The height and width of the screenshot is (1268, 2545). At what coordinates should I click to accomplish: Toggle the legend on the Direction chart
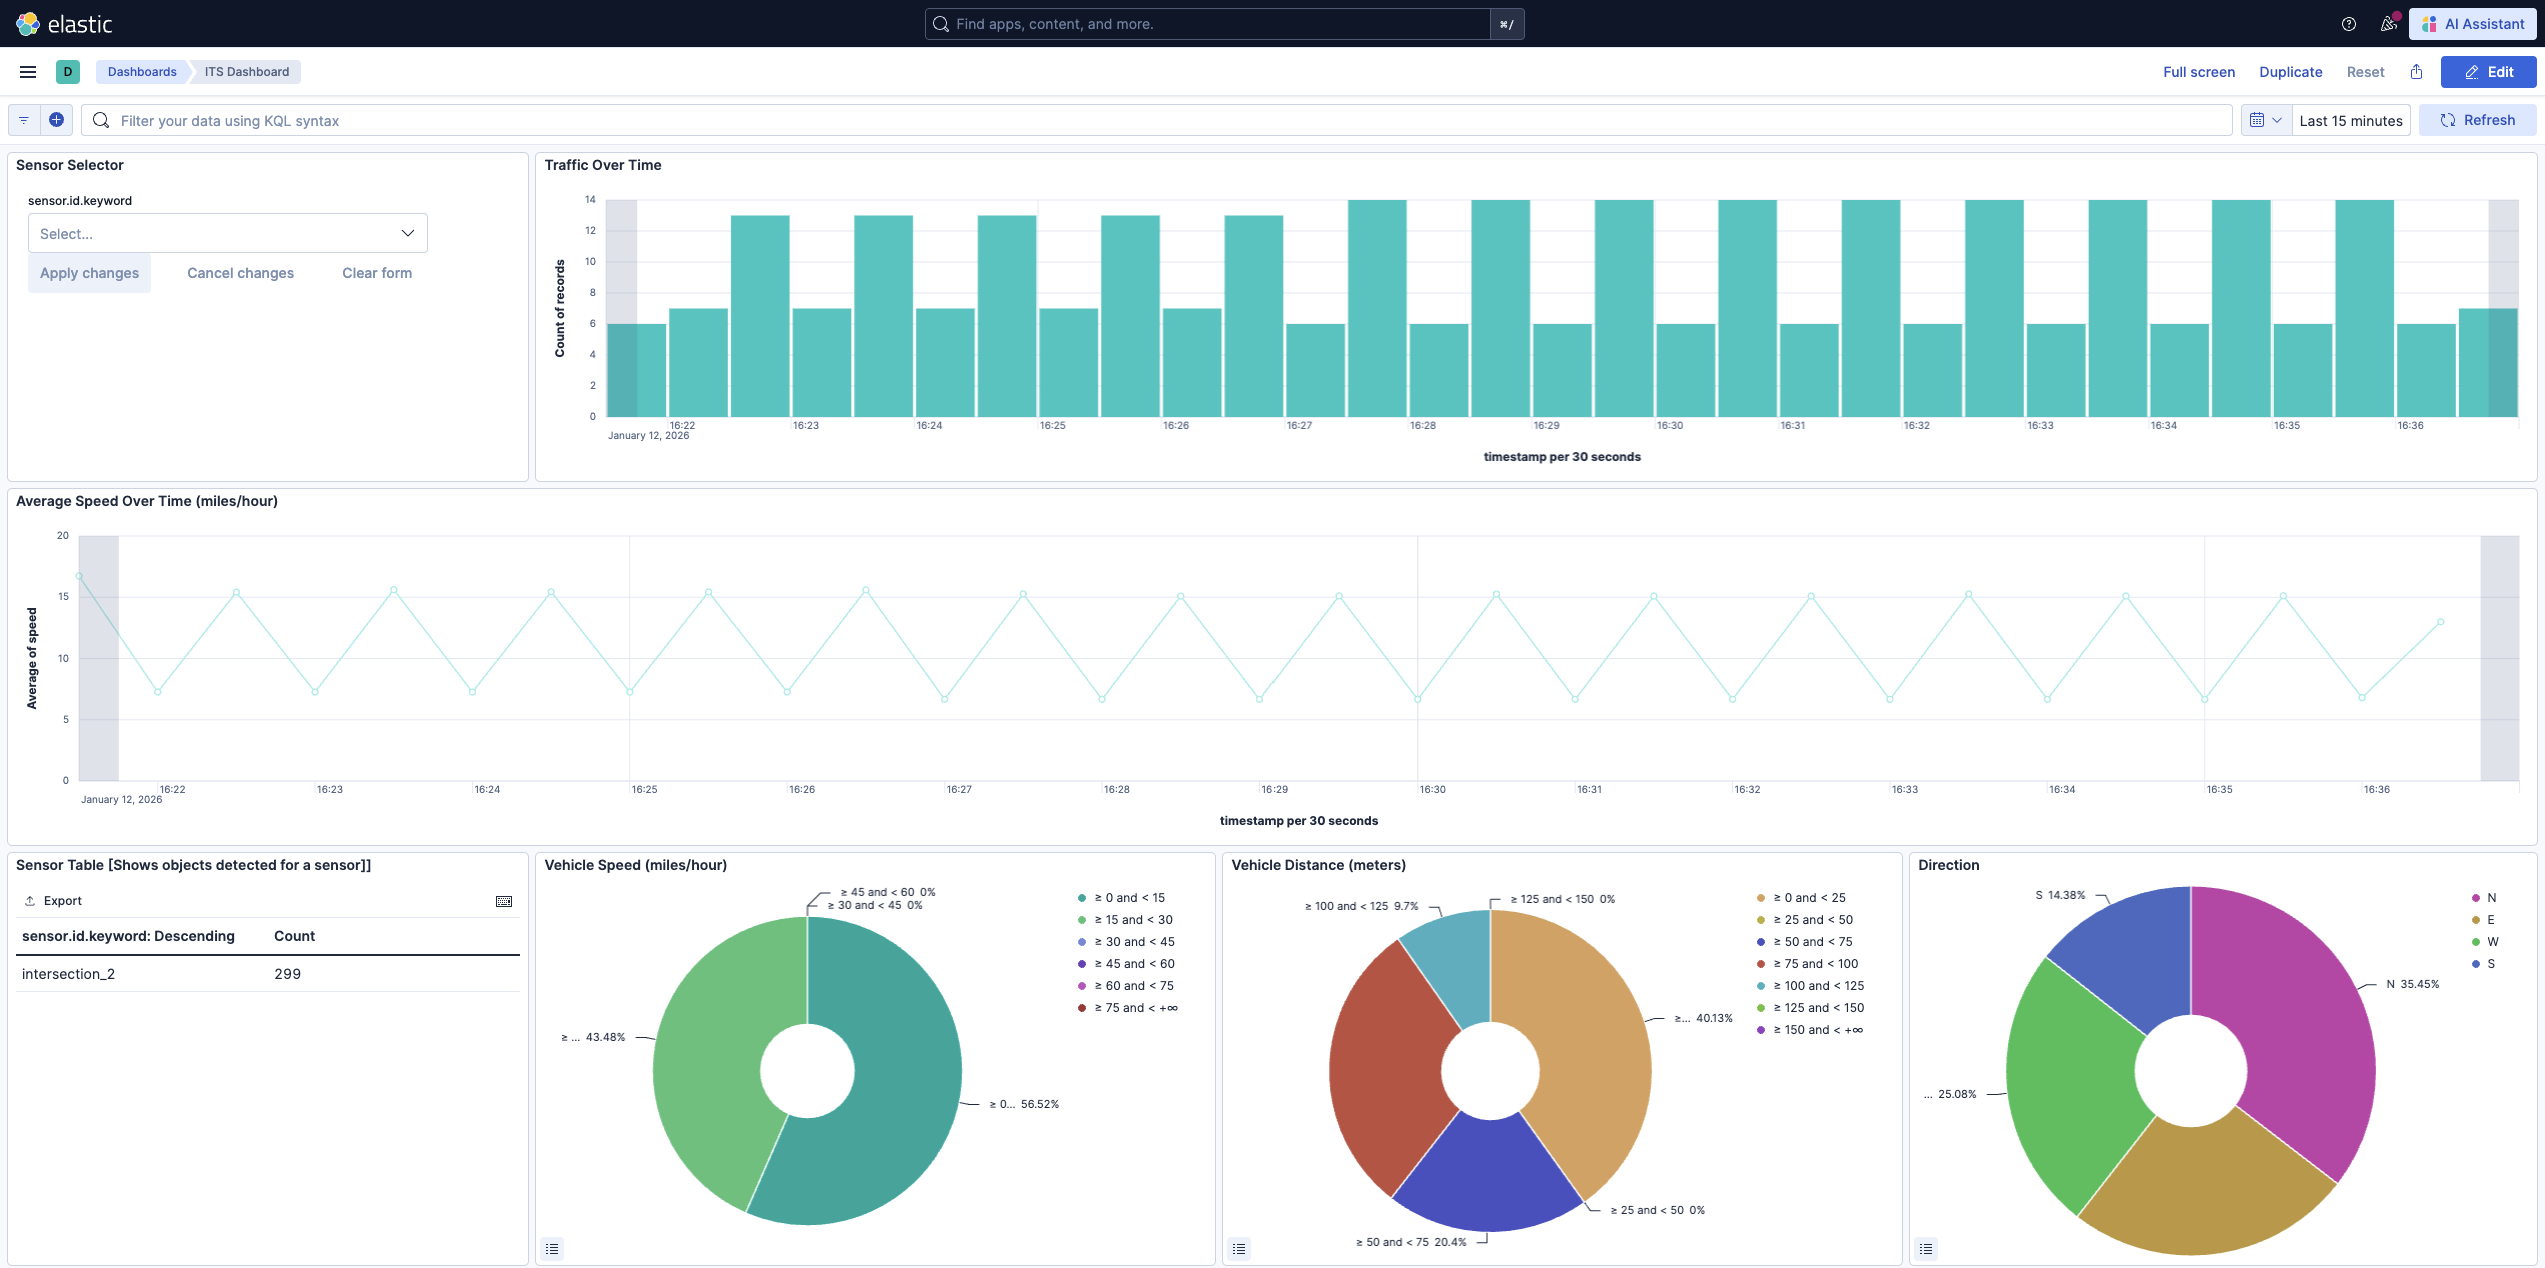click(1926, 1249)
